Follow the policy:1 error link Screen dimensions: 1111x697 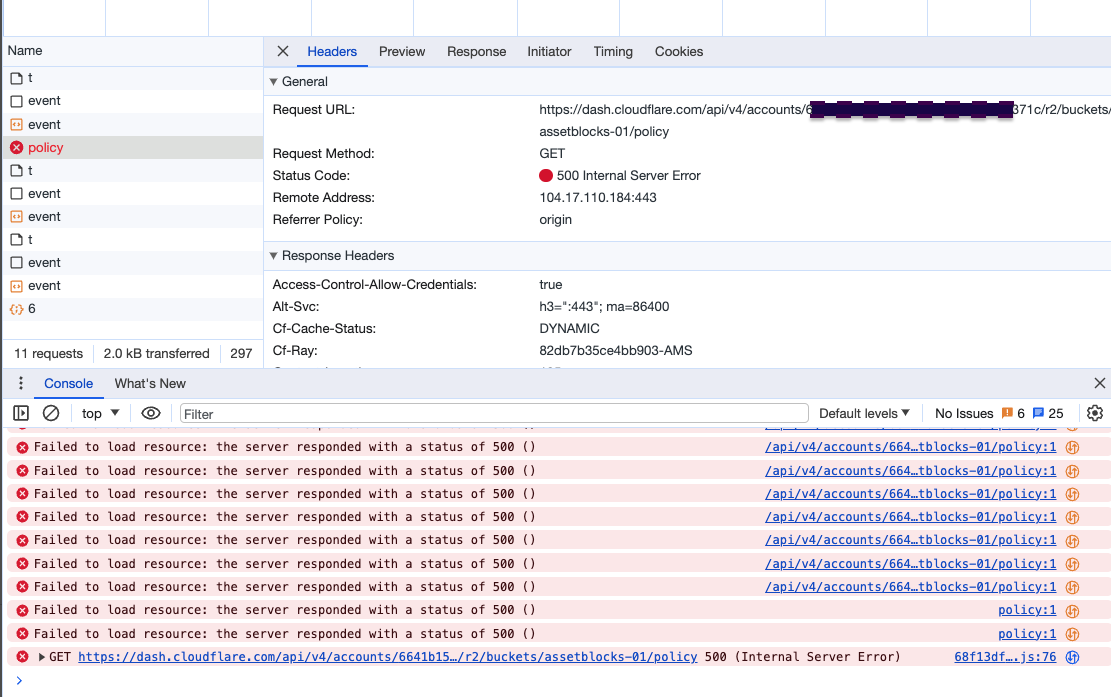[x=1026, y=610]
